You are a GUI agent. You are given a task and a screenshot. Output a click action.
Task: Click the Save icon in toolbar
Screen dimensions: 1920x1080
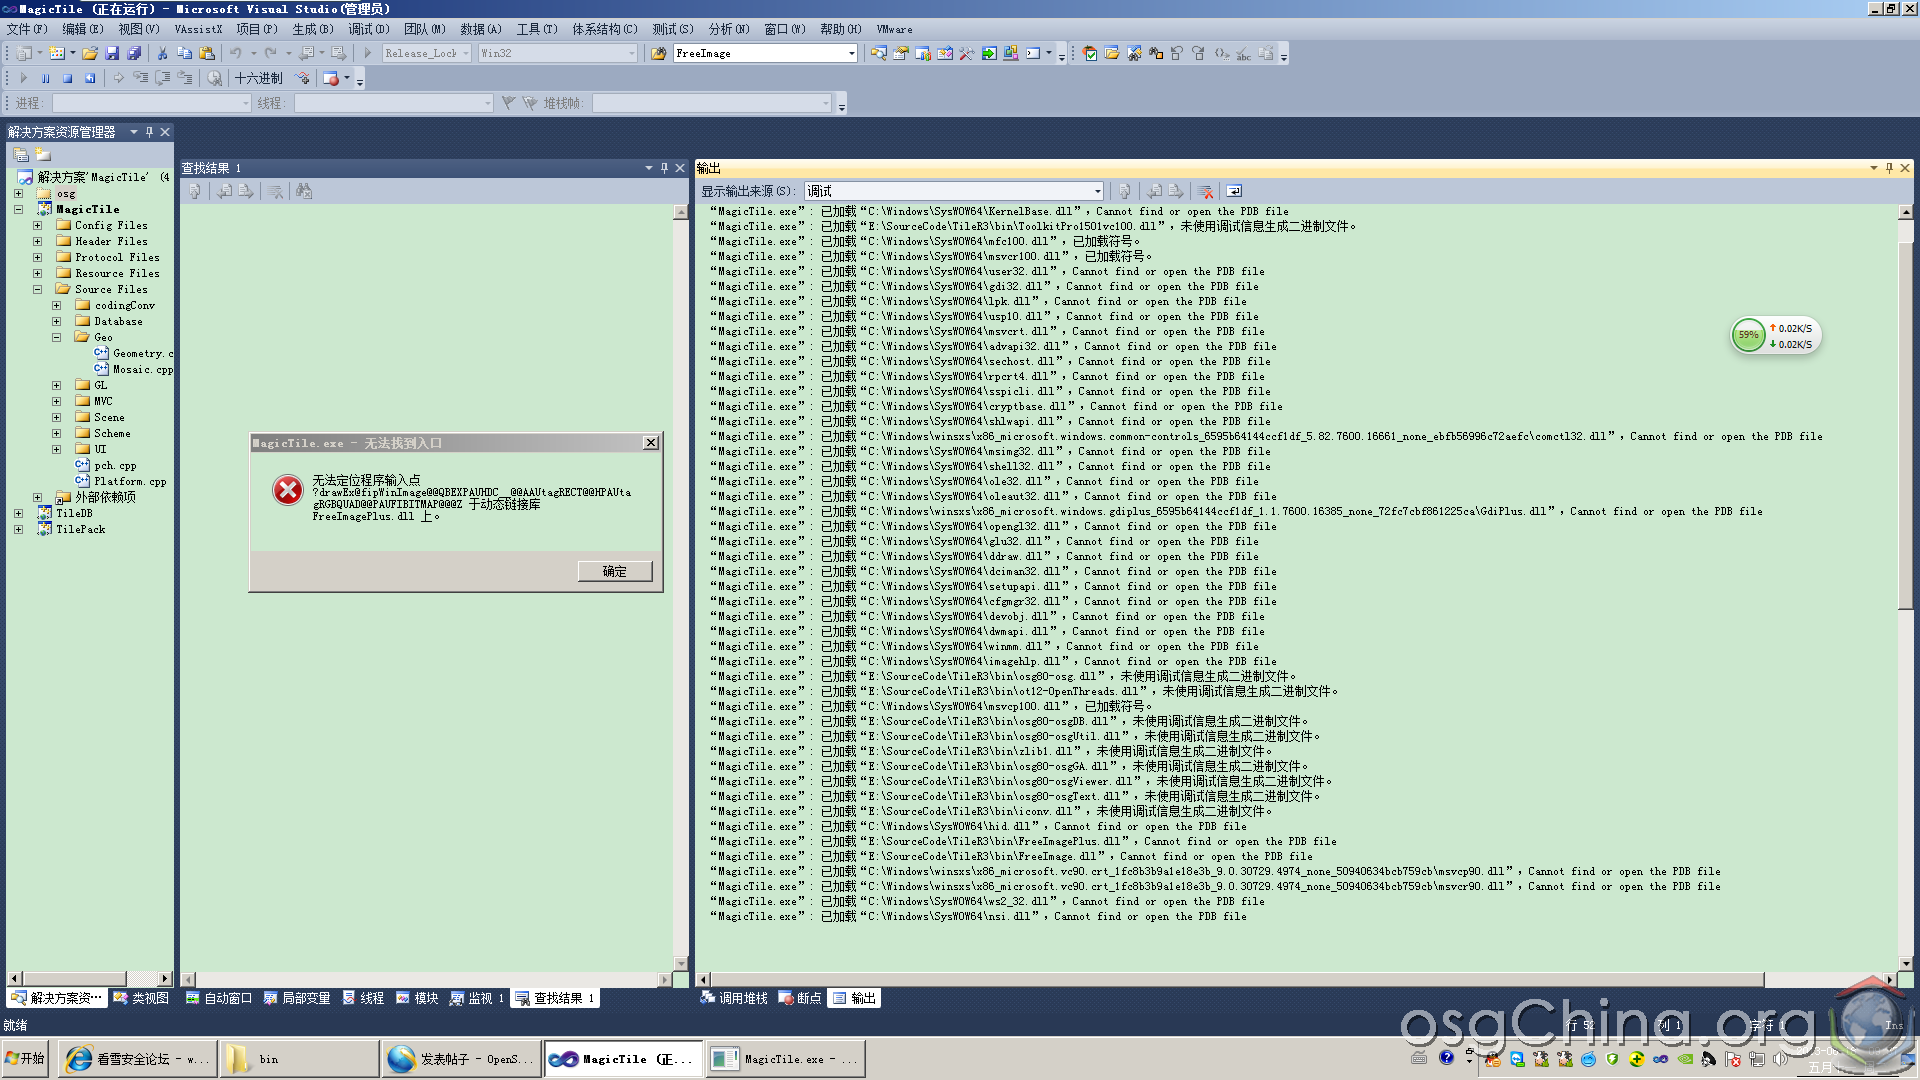pos(112,53)
